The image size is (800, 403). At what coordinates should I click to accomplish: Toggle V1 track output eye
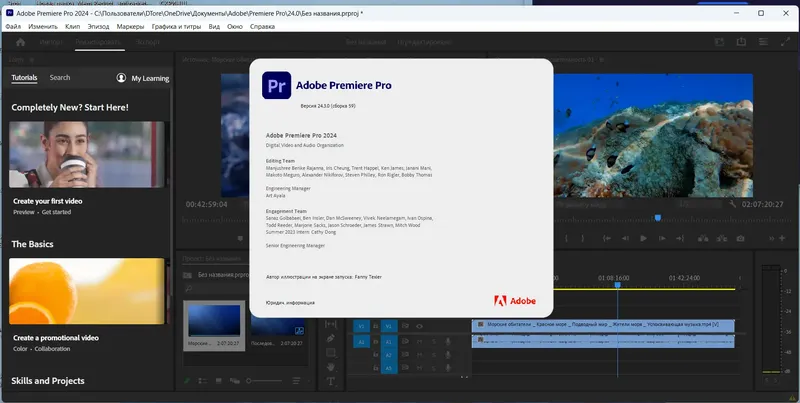tap(419, 326)
